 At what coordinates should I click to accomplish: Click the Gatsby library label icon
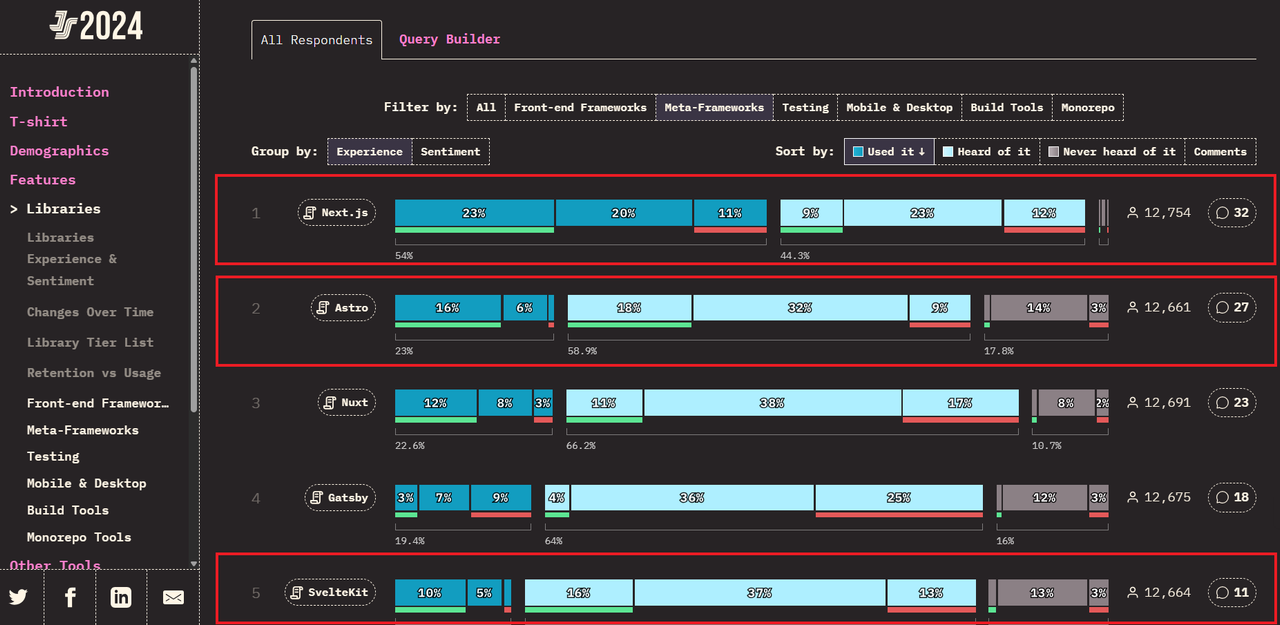coord(317,498)
